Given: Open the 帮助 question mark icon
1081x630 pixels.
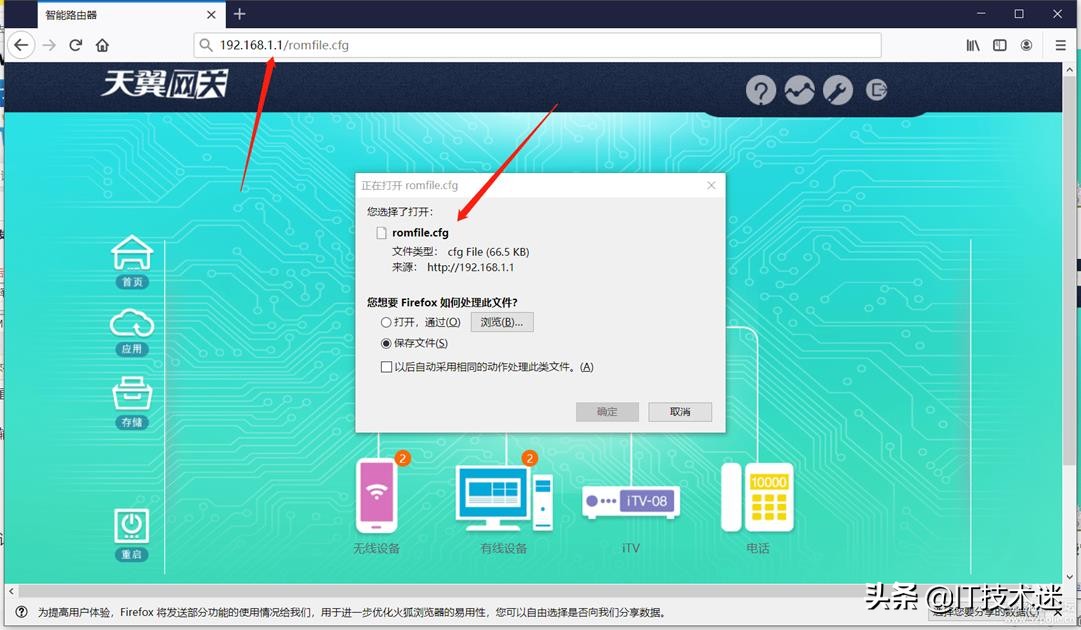Looking at the screenshot, I should pos(761,90).
